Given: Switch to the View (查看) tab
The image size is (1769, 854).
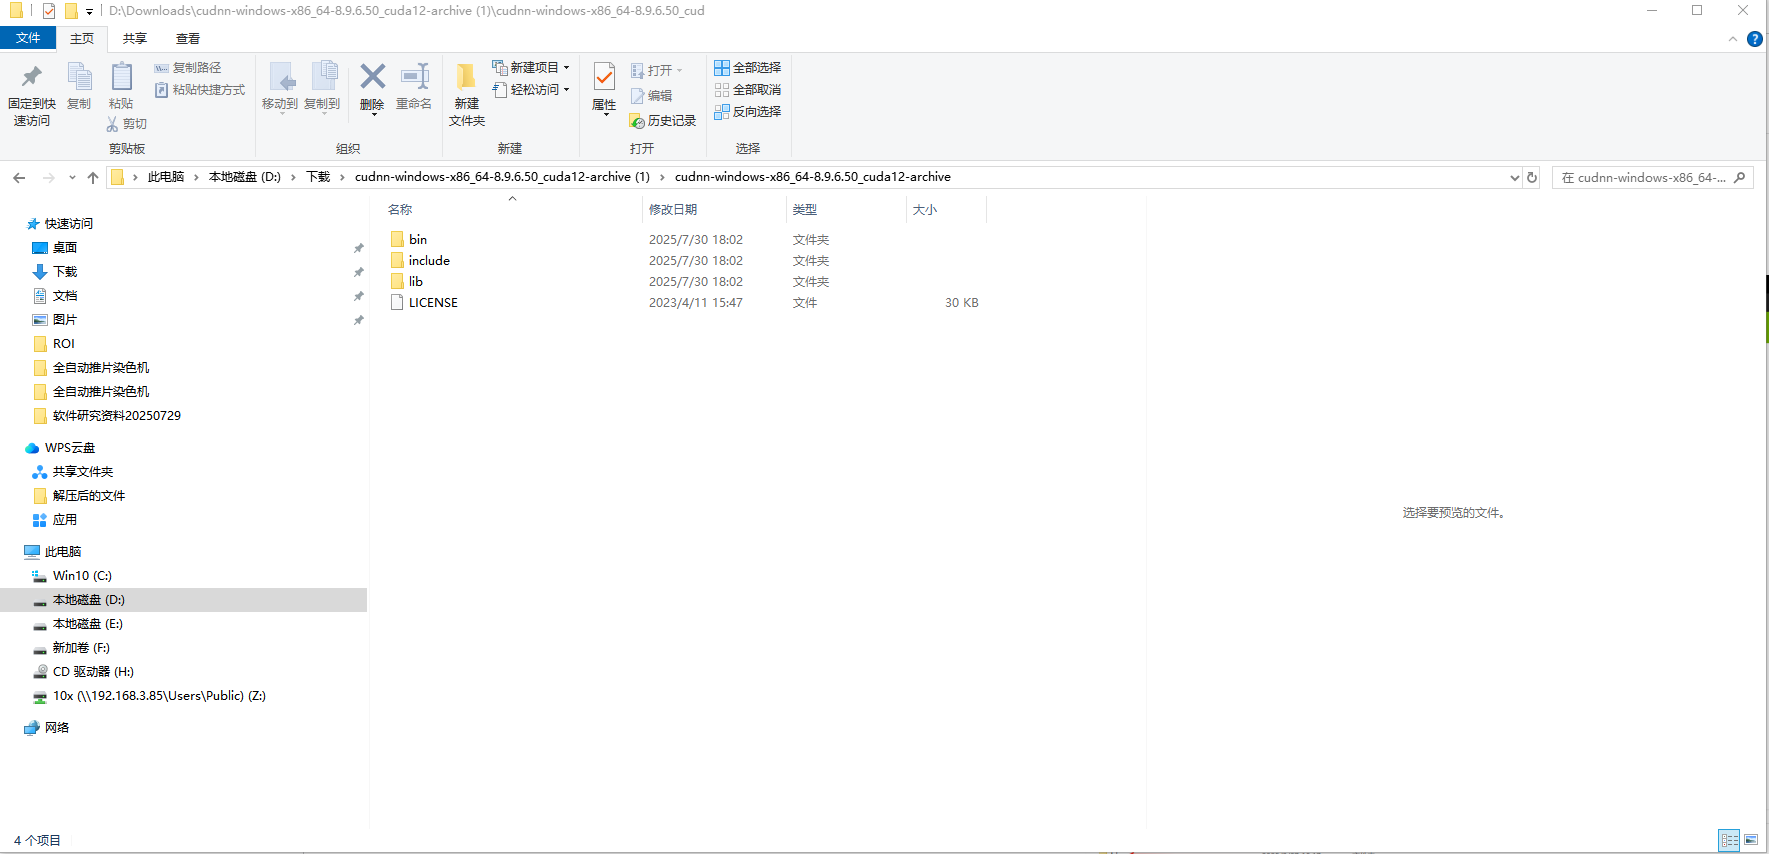Looking at the screenshot, I should point(187,38).
